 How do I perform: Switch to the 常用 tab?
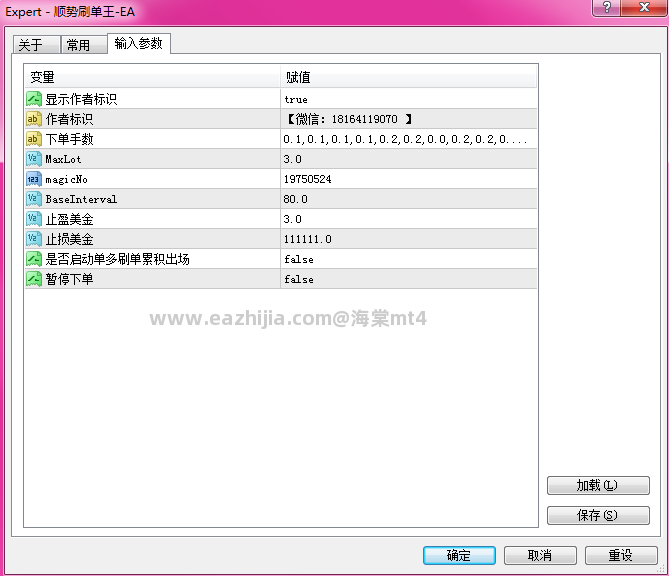point(84,45)
